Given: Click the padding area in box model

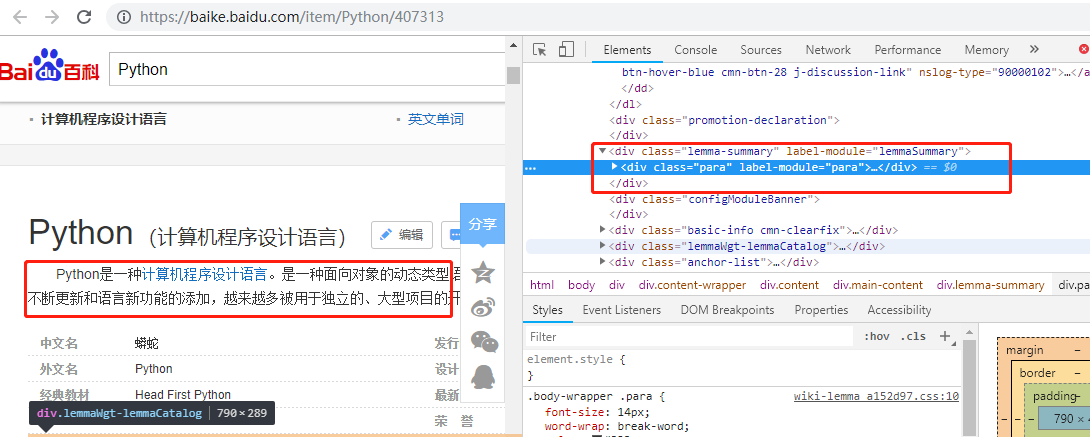Looking at the screenshot, I should [x=1055, y=396].
